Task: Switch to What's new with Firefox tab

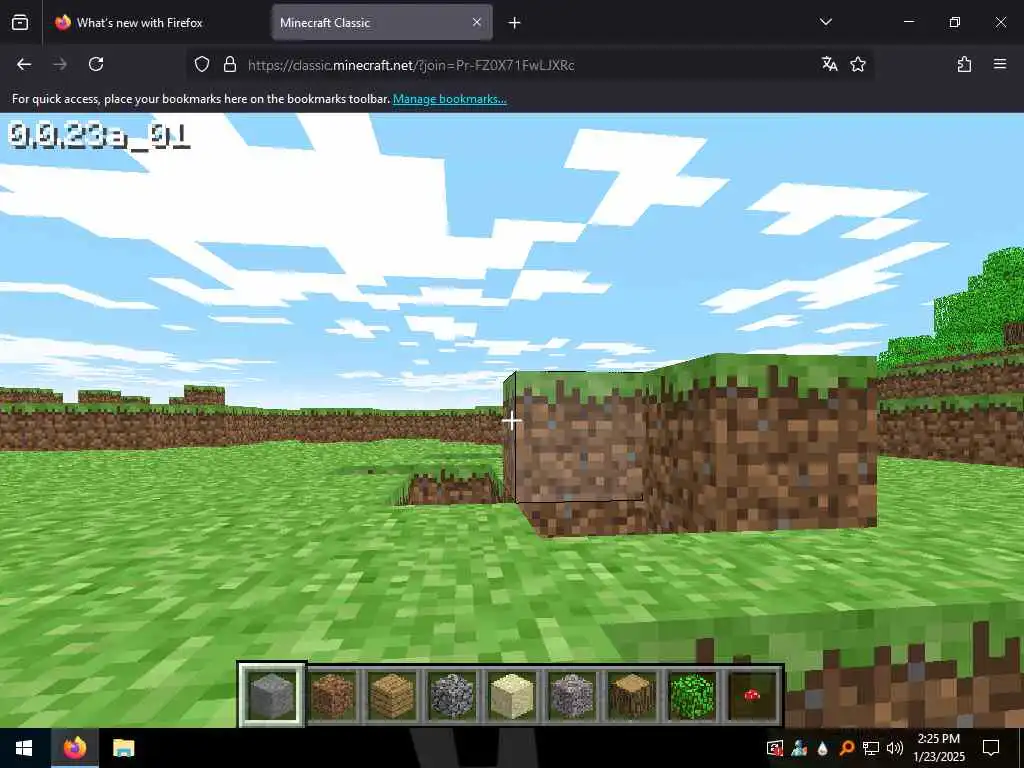Action: pyautogui.click(x=155, y=22)
